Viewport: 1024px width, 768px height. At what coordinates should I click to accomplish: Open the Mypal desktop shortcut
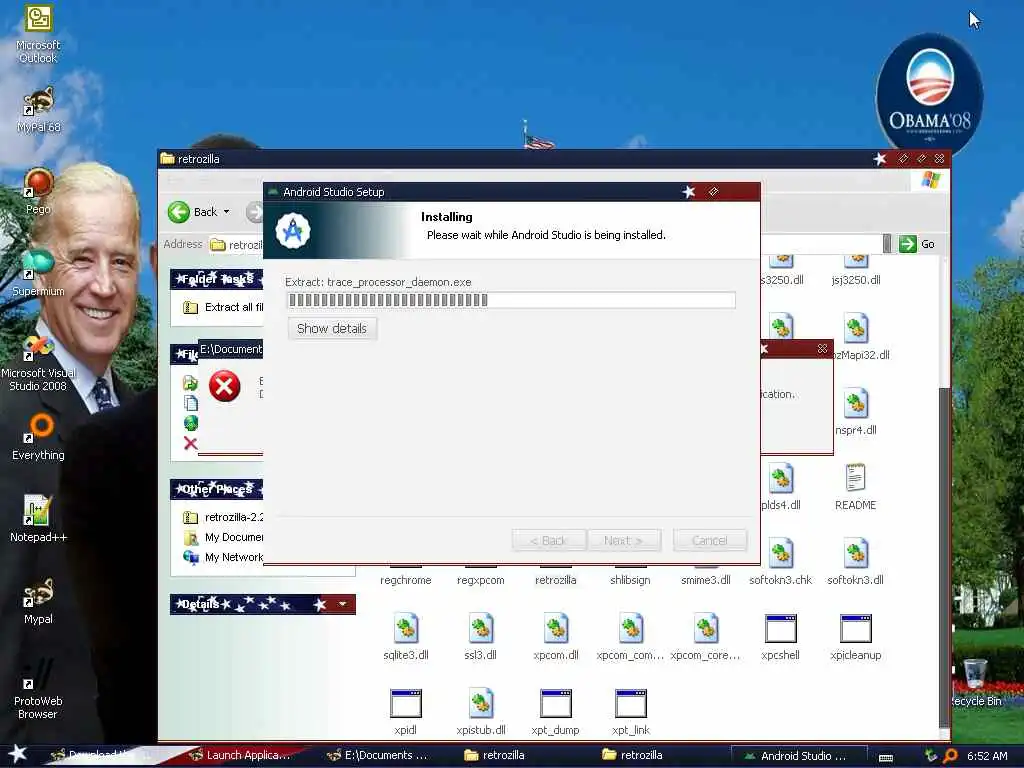tap(38, 601)
